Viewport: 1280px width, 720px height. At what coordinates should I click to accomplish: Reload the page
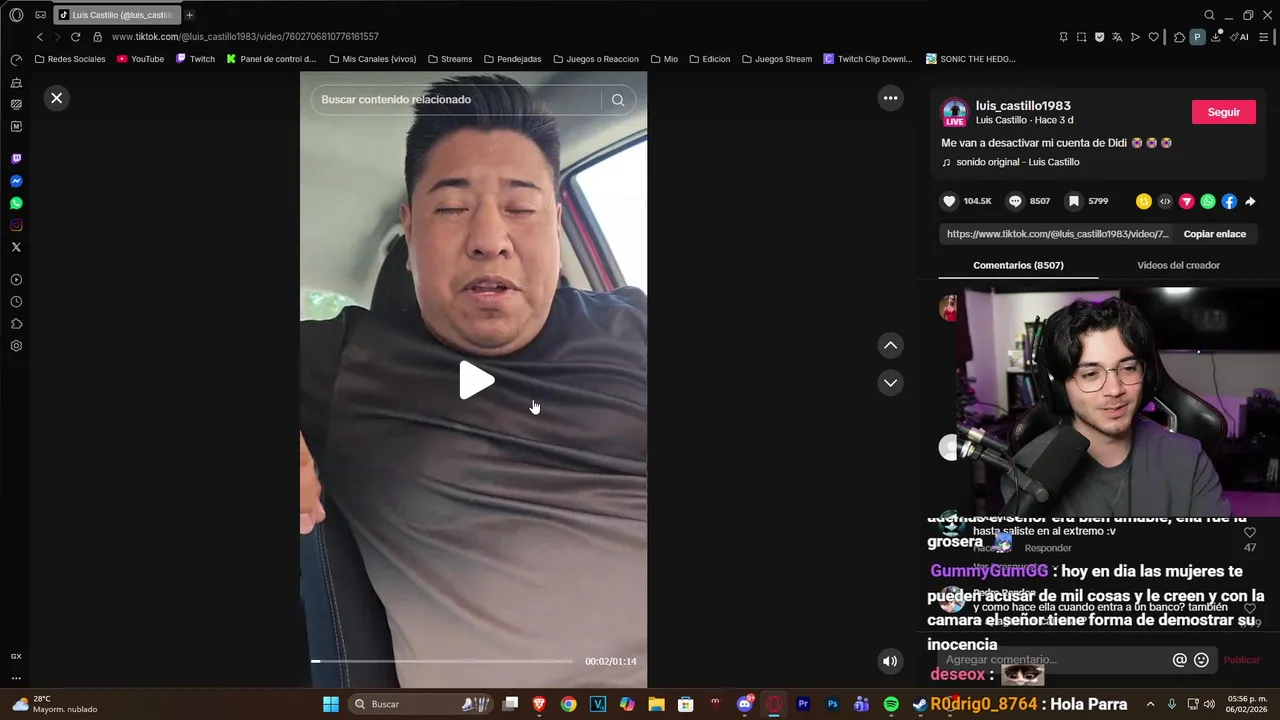coord(75,37)
